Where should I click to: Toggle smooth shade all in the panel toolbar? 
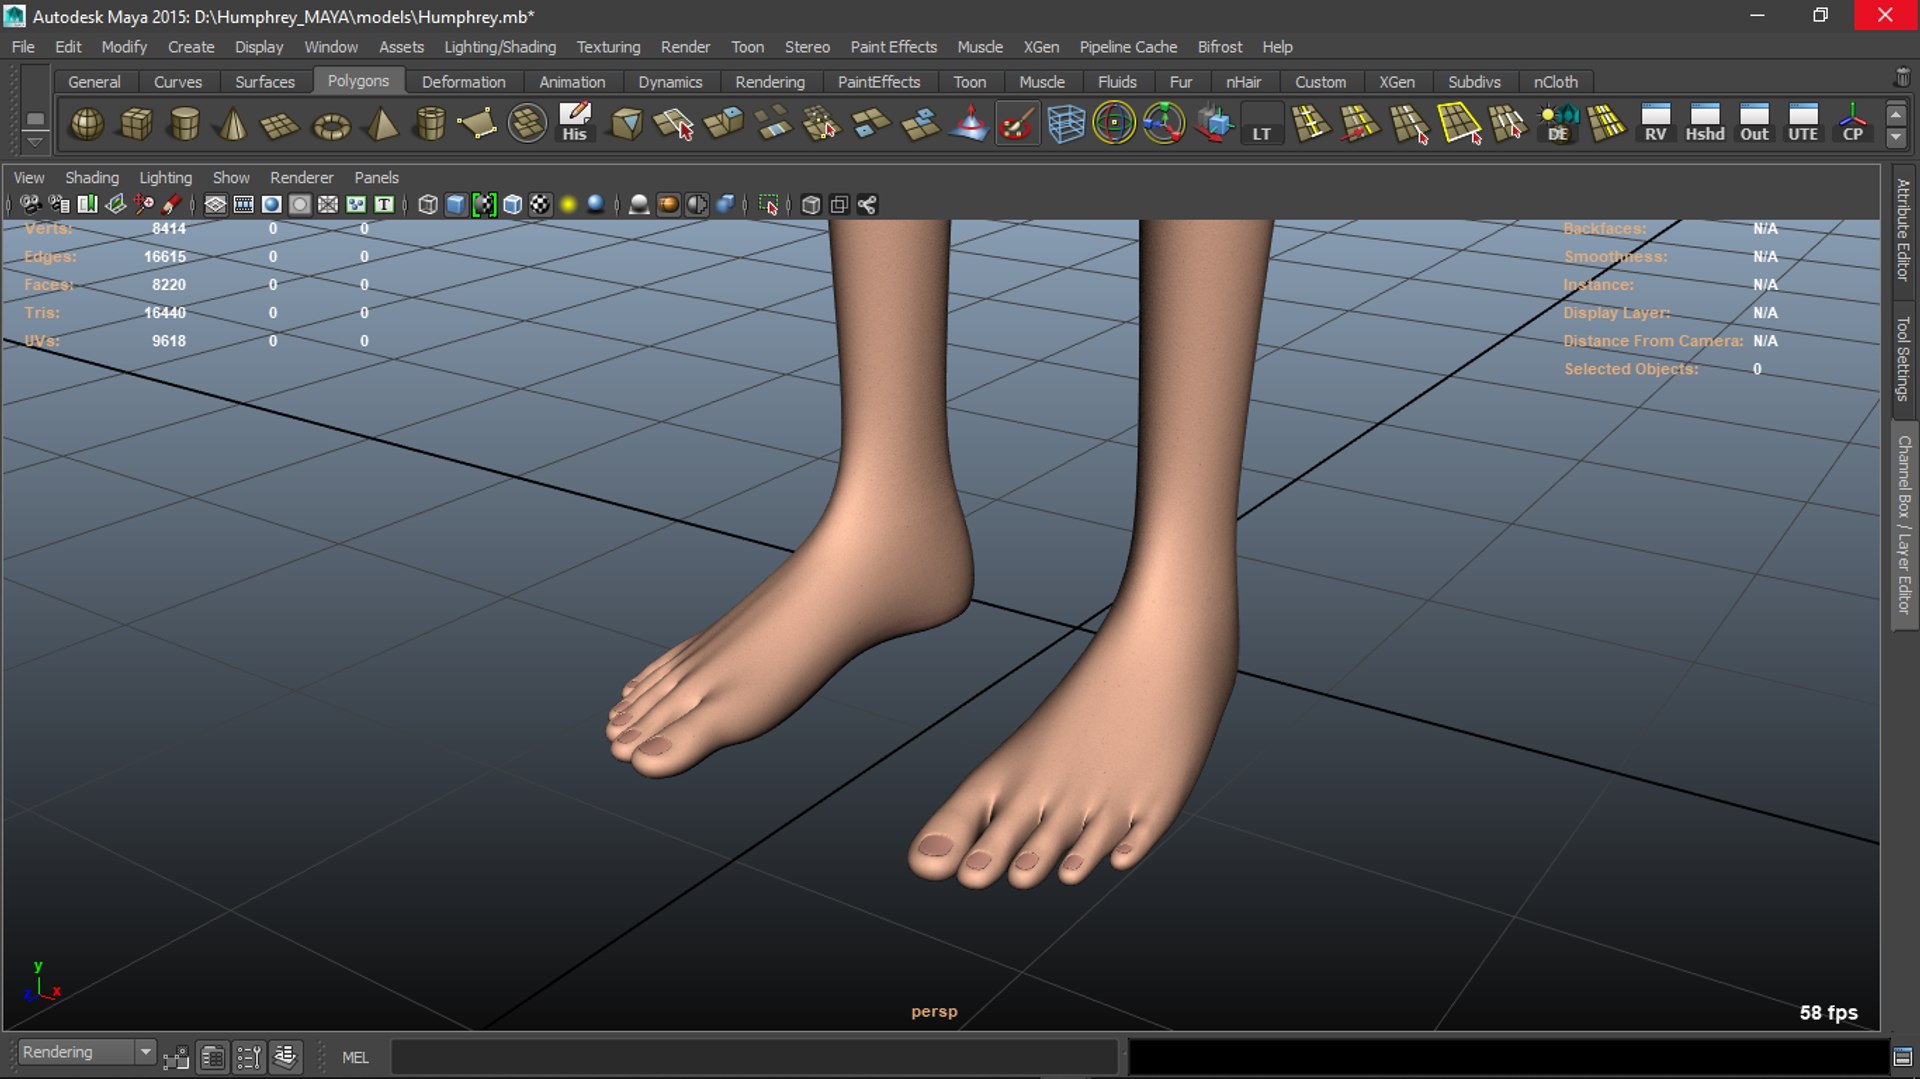click(456, 205)
